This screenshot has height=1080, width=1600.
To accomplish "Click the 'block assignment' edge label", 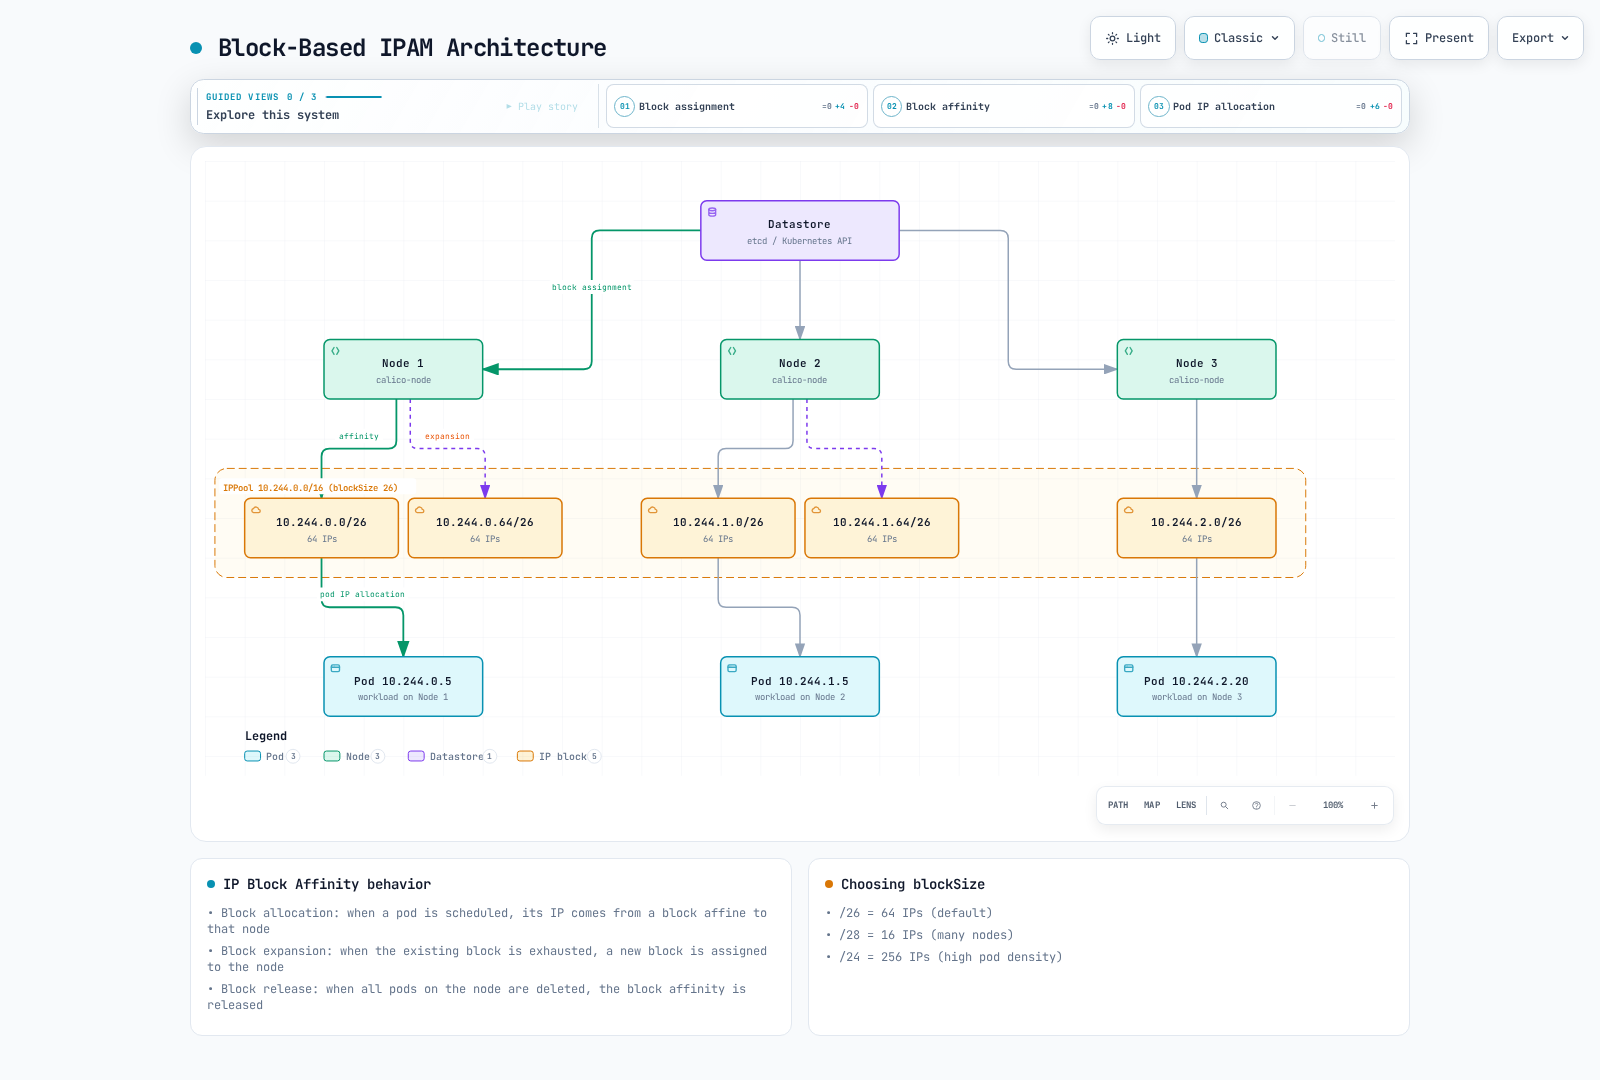I will [x=592, y=287].
